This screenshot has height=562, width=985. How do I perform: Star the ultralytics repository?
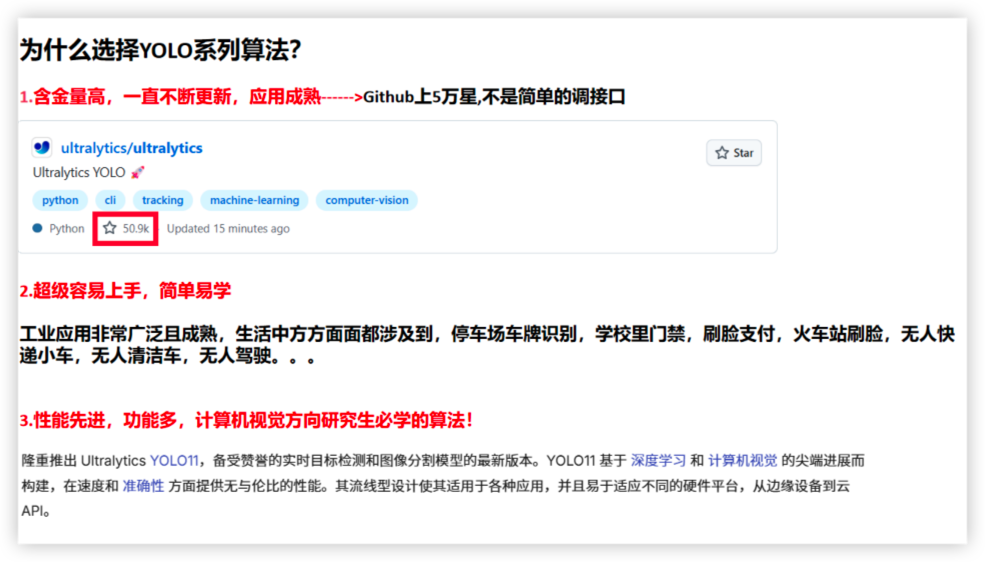734,153
